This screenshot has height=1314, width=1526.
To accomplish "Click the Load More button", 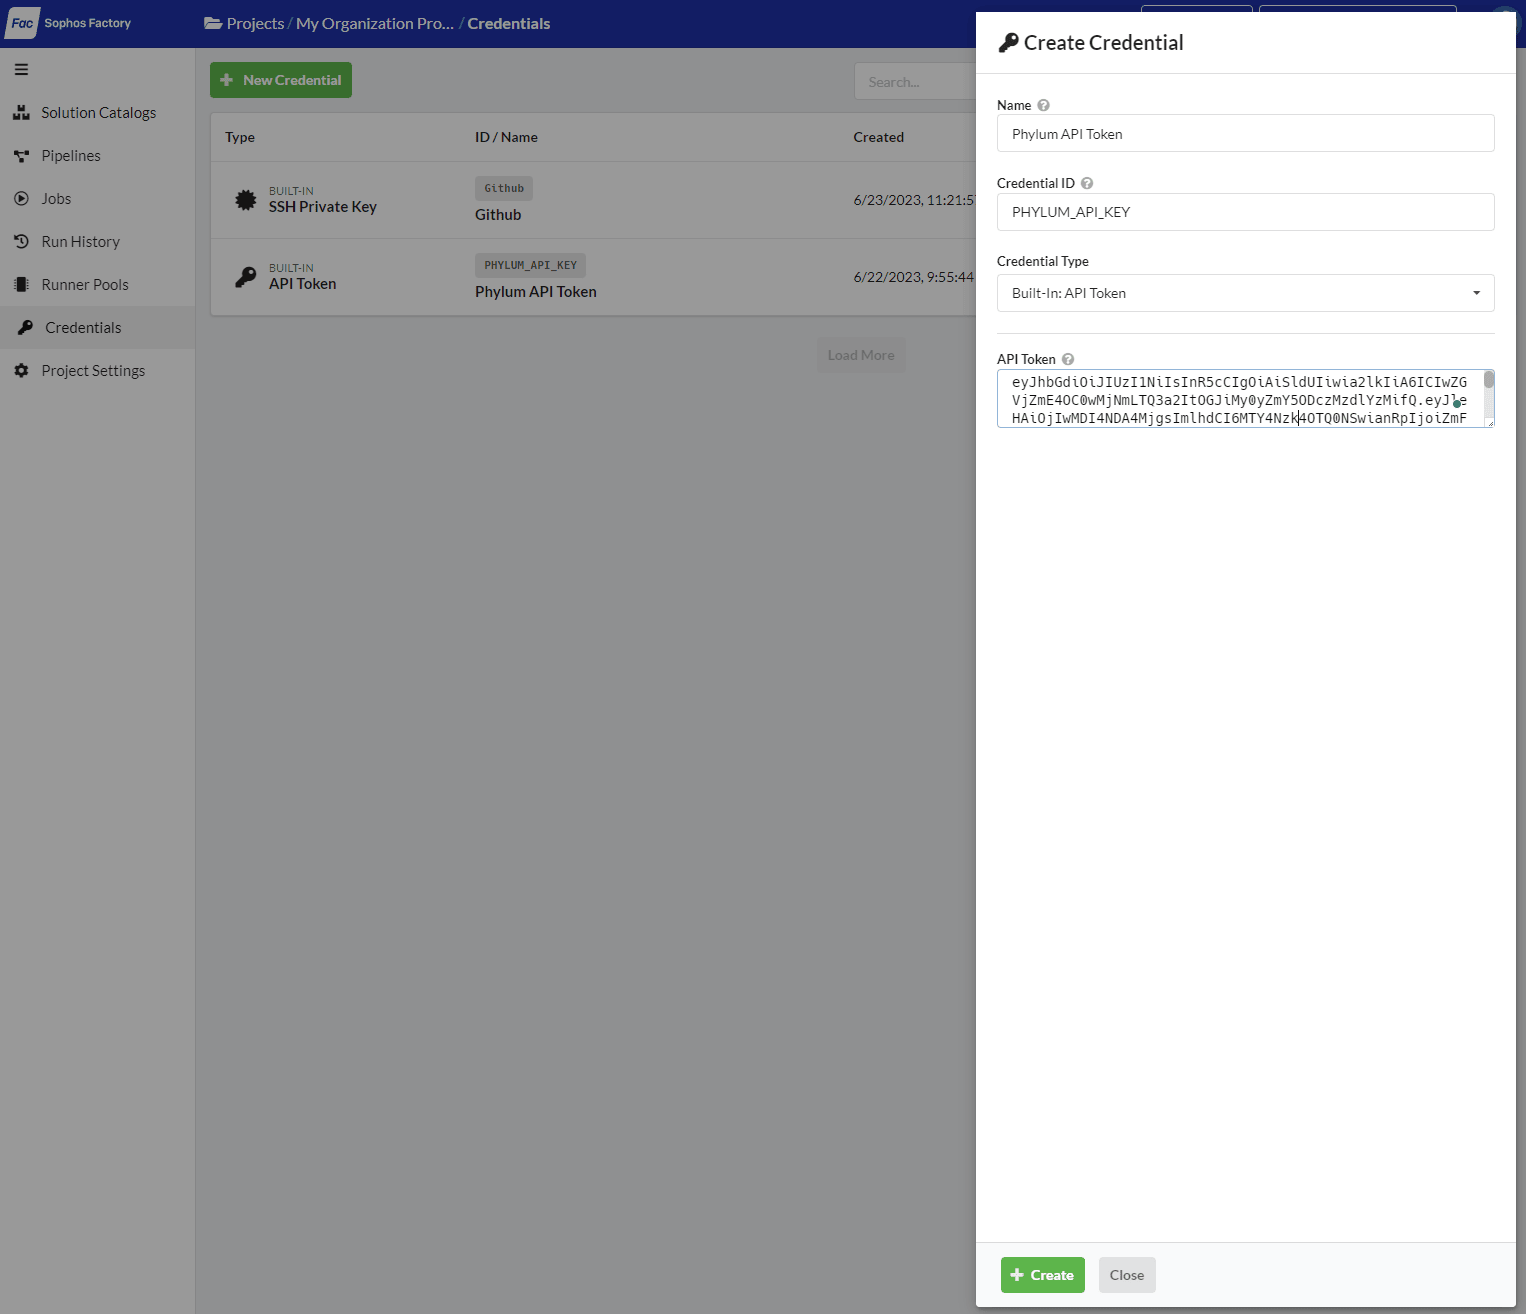I will coord(861,355).
